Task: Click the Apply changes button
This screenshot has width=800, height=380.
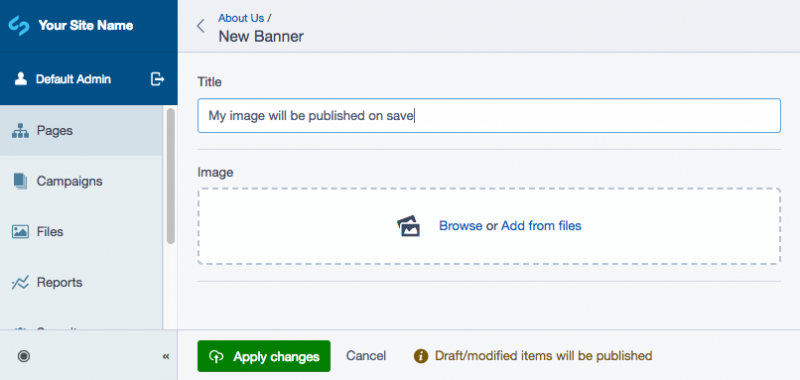Action: pos(264,356)
